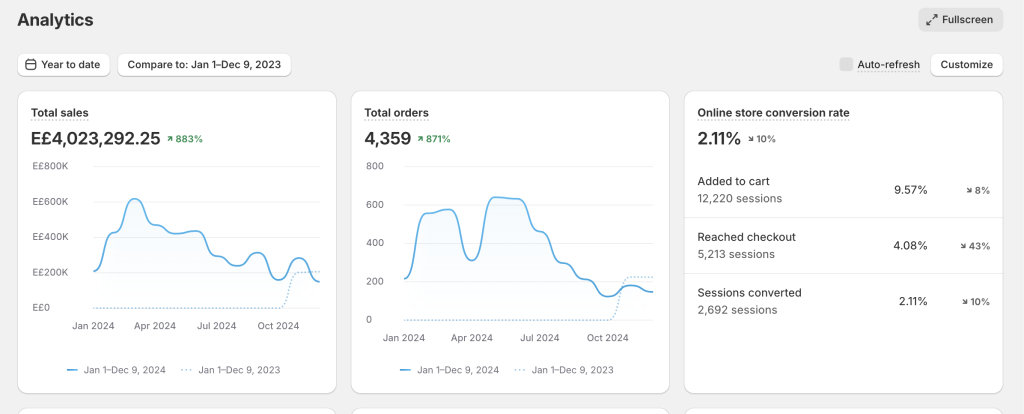Open the Total orders report title
The height and width of the screenshot is (414, 1024).
397,113
